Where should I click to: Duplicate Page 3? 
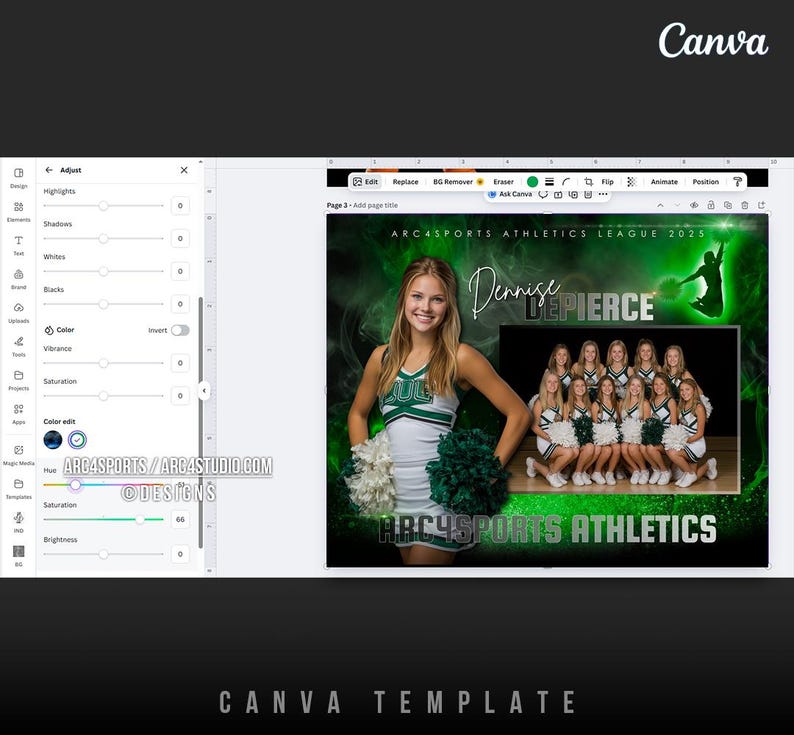pos(728,205)
